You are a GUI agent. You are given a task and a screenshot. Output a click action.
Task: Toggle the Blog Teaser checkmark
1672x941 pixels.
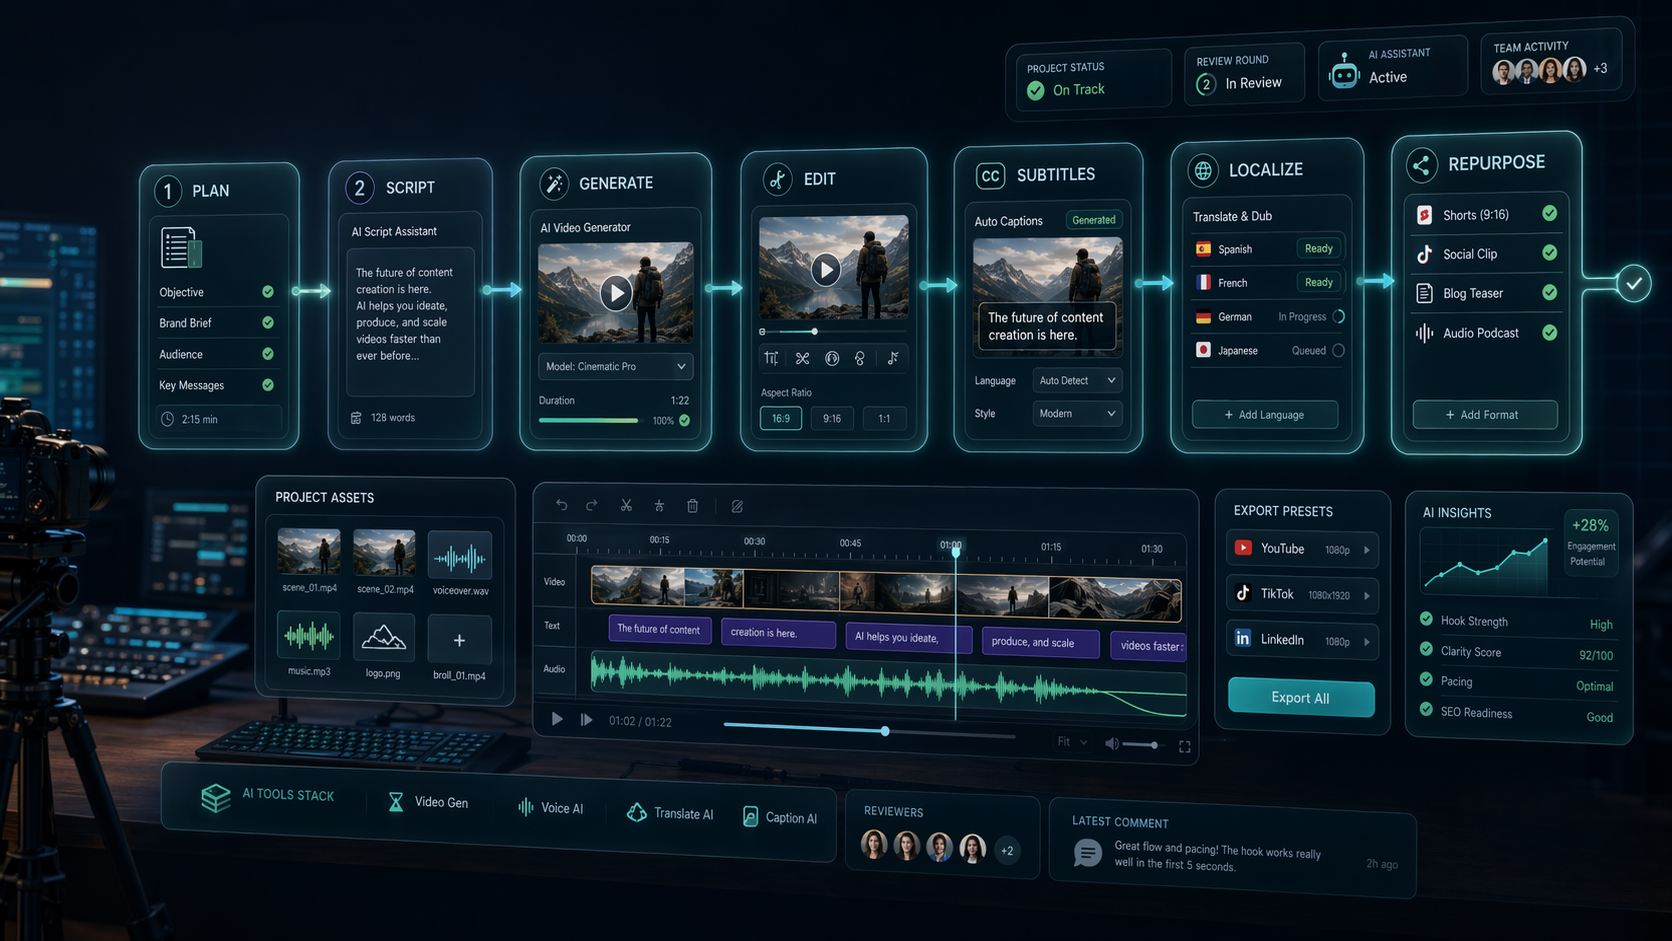point(1549,292)
